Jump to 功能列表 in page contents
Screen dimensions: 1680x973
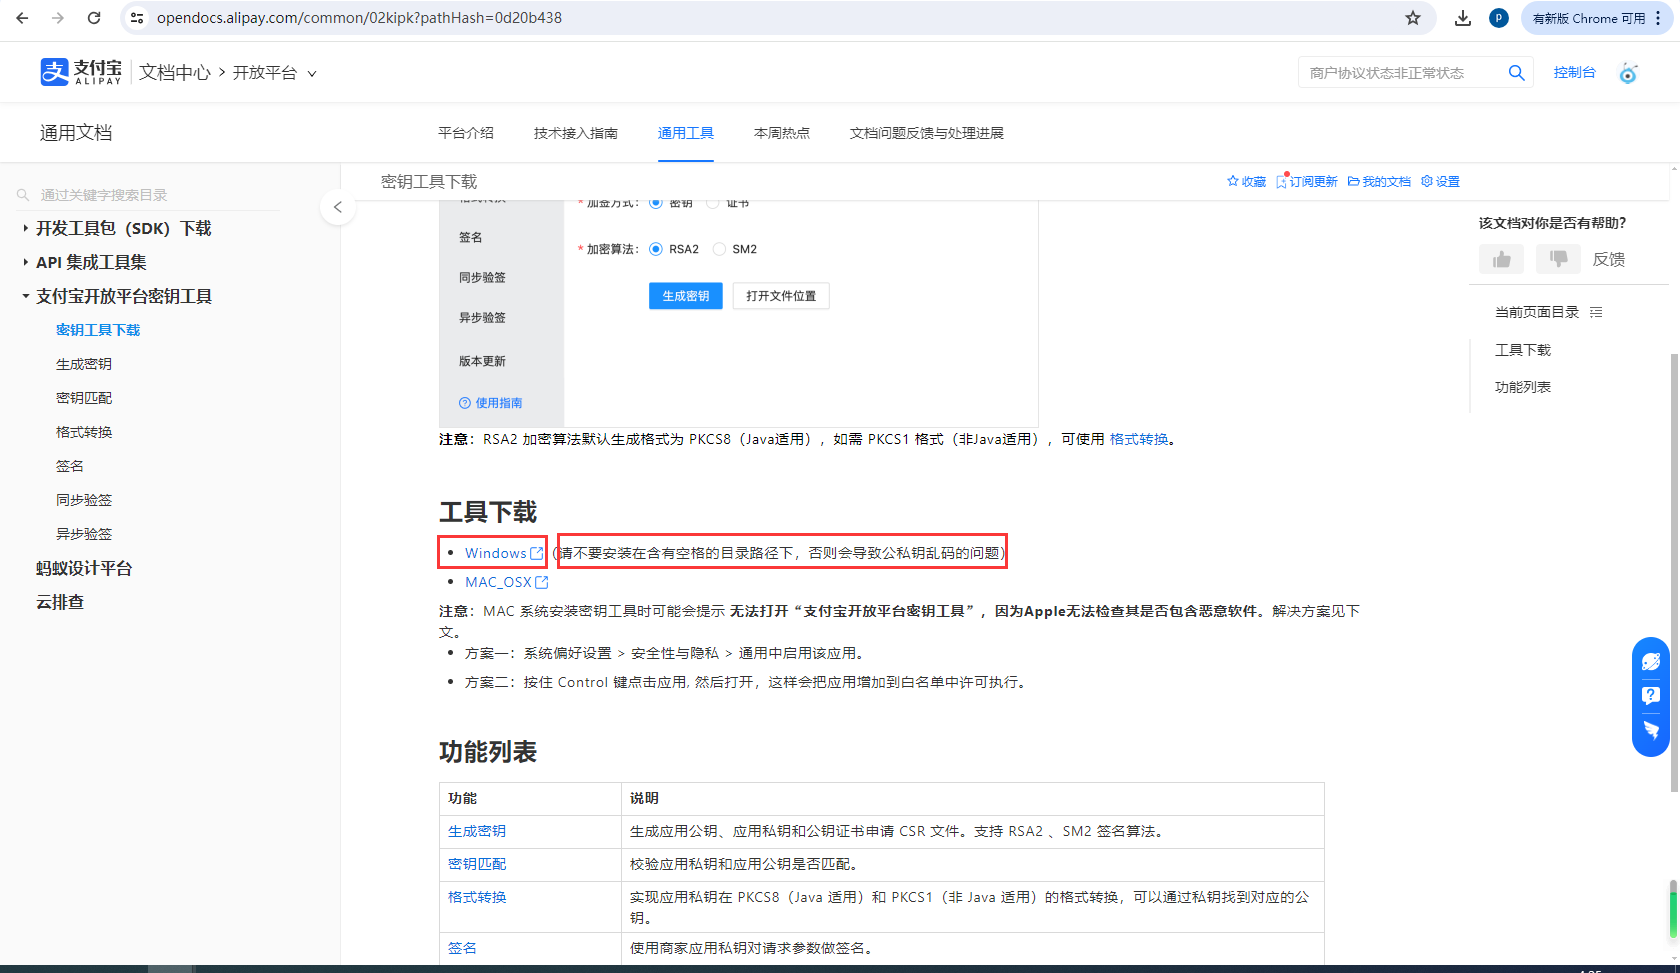click(1523, 387)
